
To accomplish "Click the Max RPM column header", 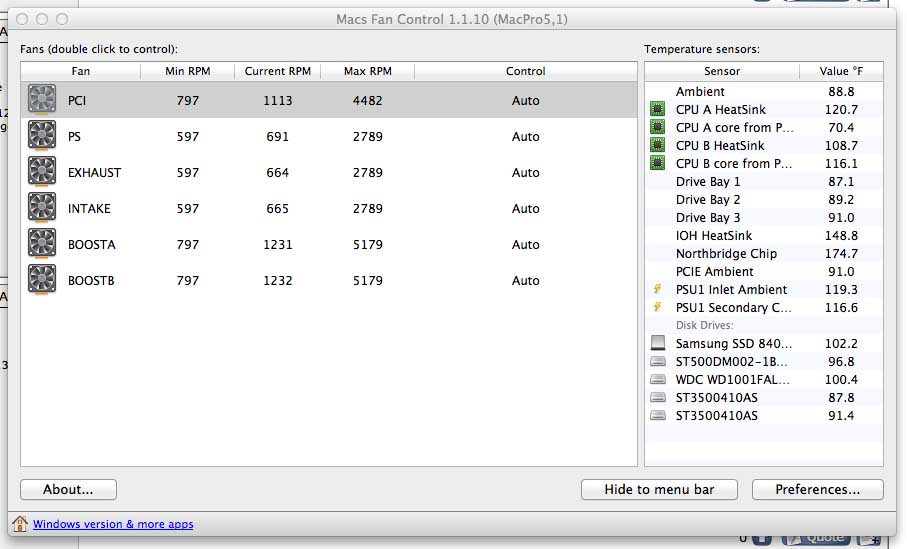I will pos(367,71).
